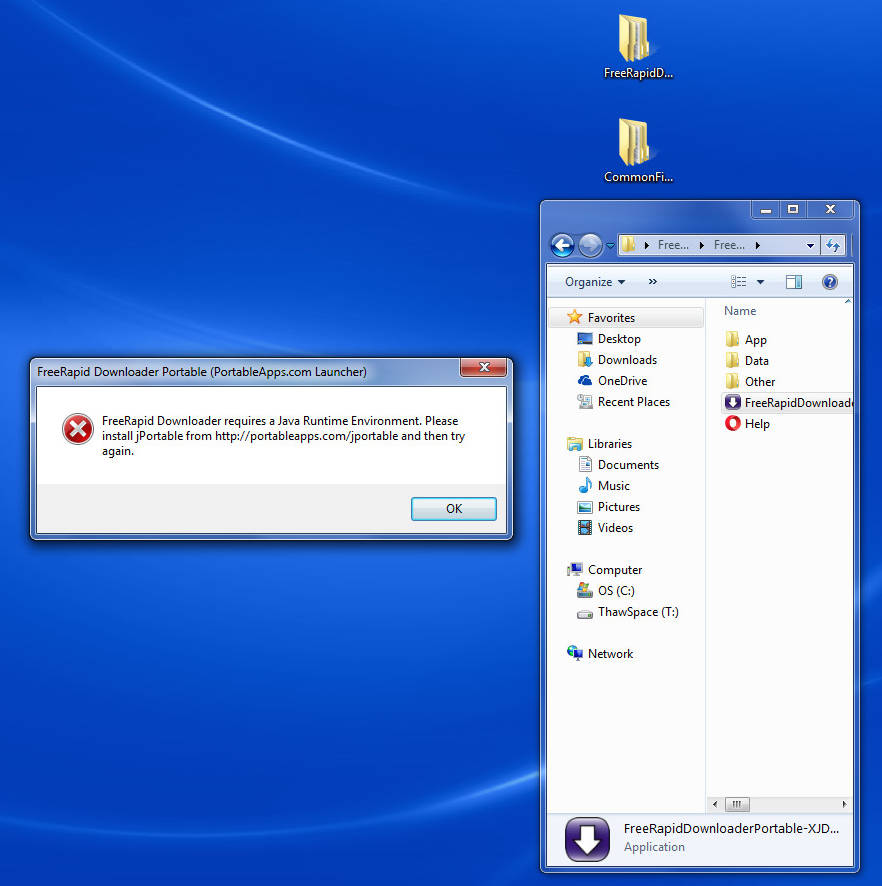Select Network in the navigation pane
This screenshot has height=886, width=882.
coord(610,654)
